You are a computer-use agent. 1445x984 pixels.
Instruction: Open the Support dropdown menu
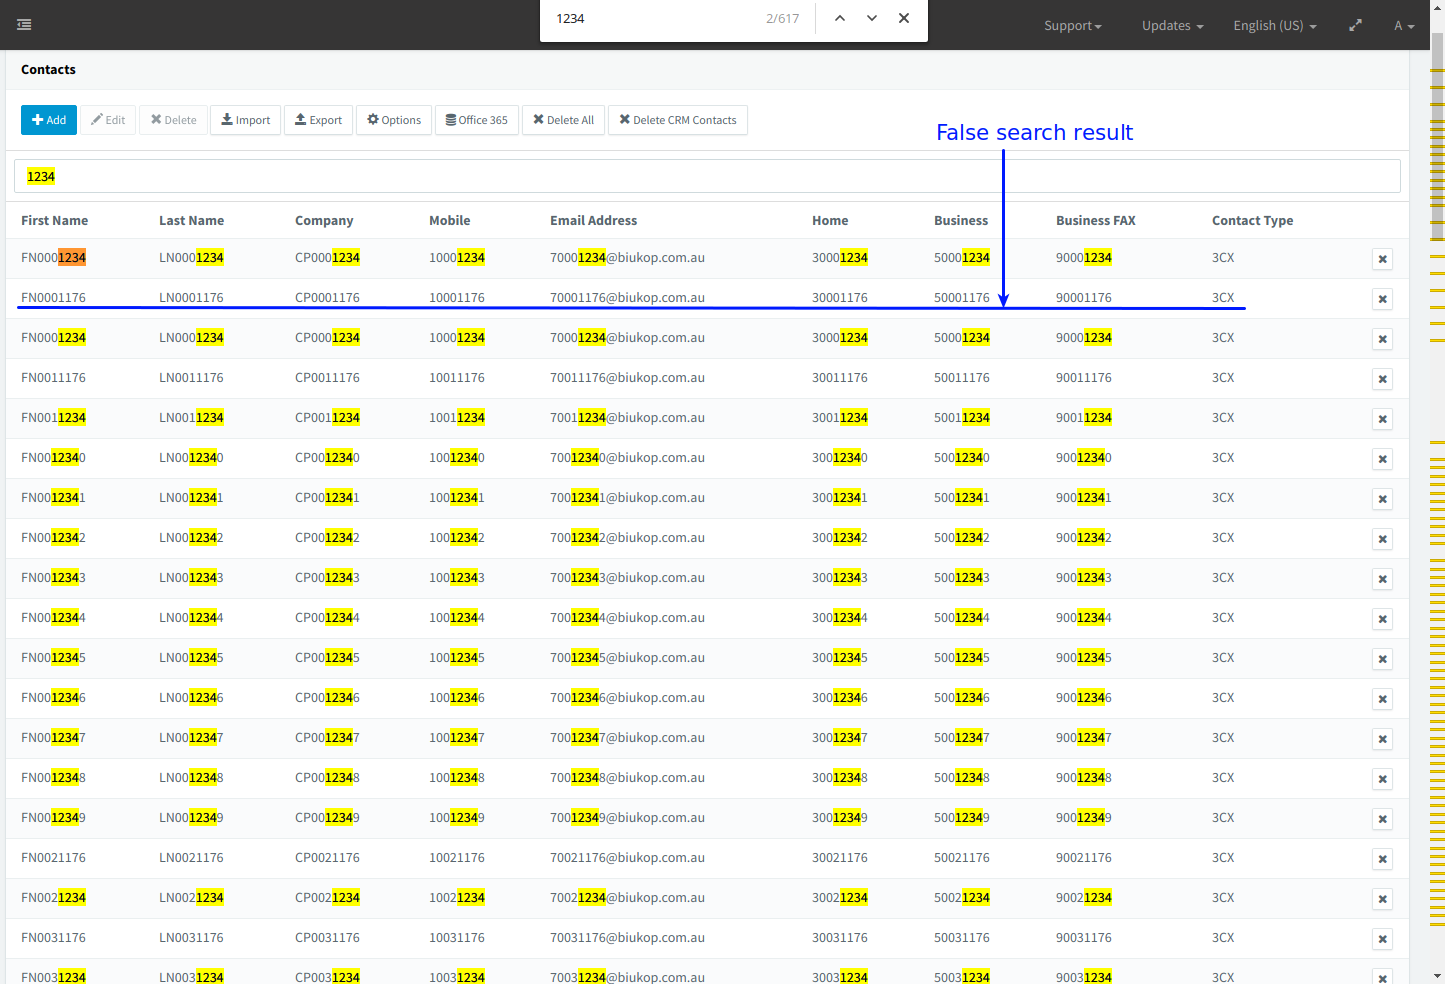pyautogui.click(x=1072, y=26)
